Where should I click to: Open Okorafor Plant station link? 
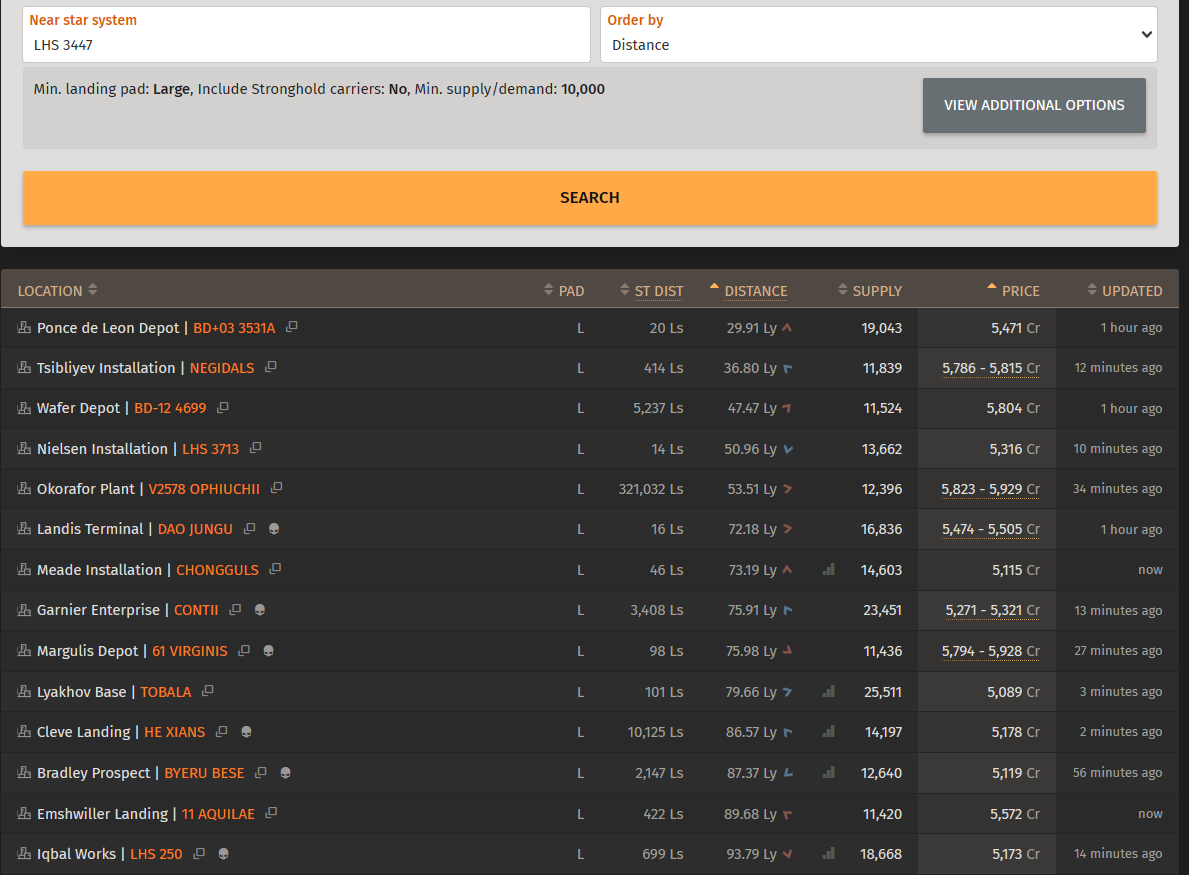(86, 489)
